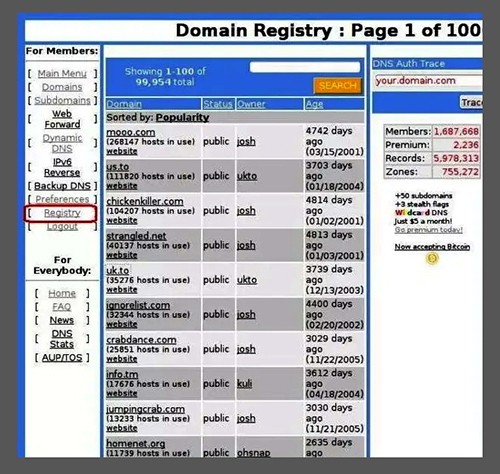Open Backup DNS link
The width and height of the screenshot is (500, 474).
(x=62, y=186)
